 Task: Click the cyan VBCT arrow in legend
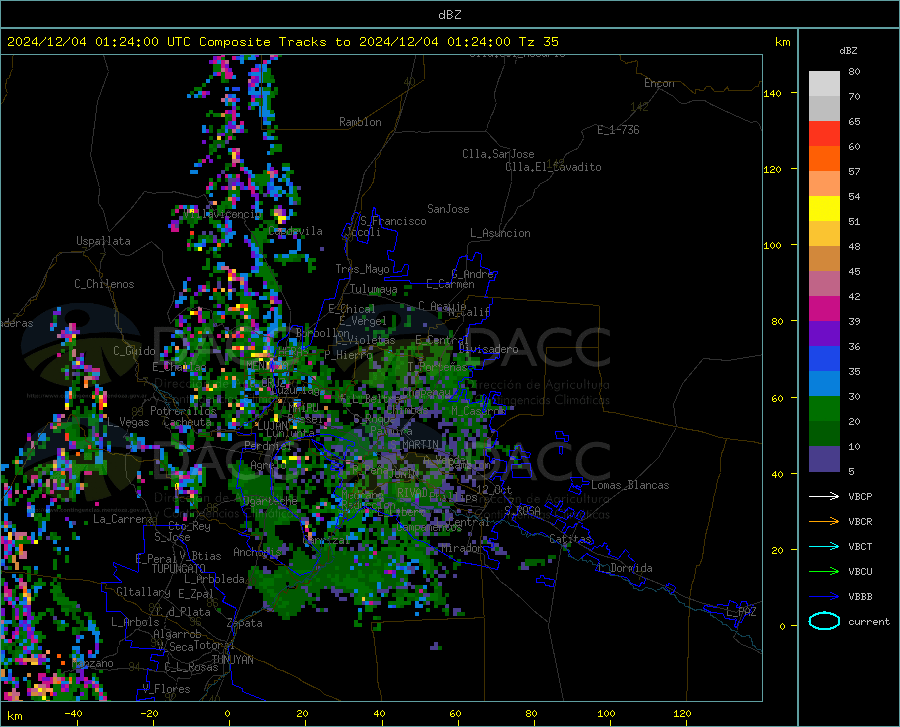824,546
